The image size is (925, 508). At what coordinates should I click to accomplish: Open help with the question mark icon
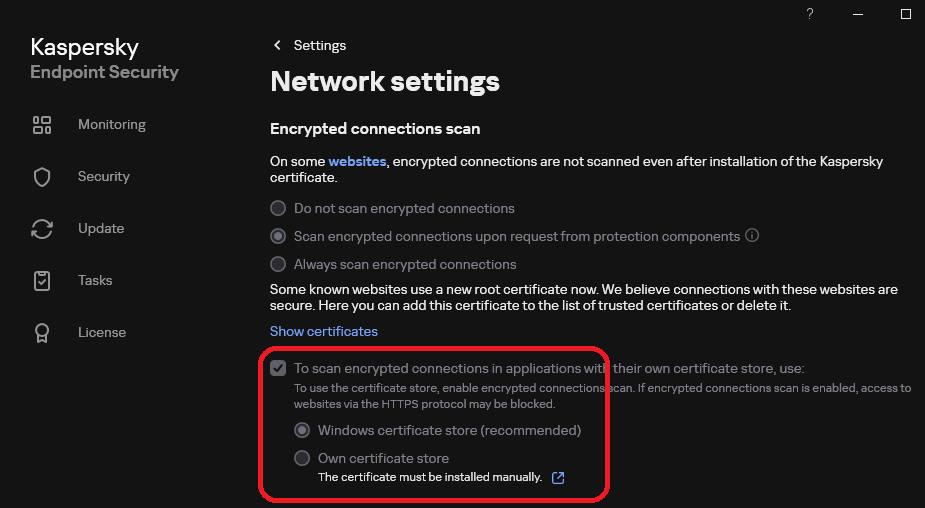tap(810, 13)
